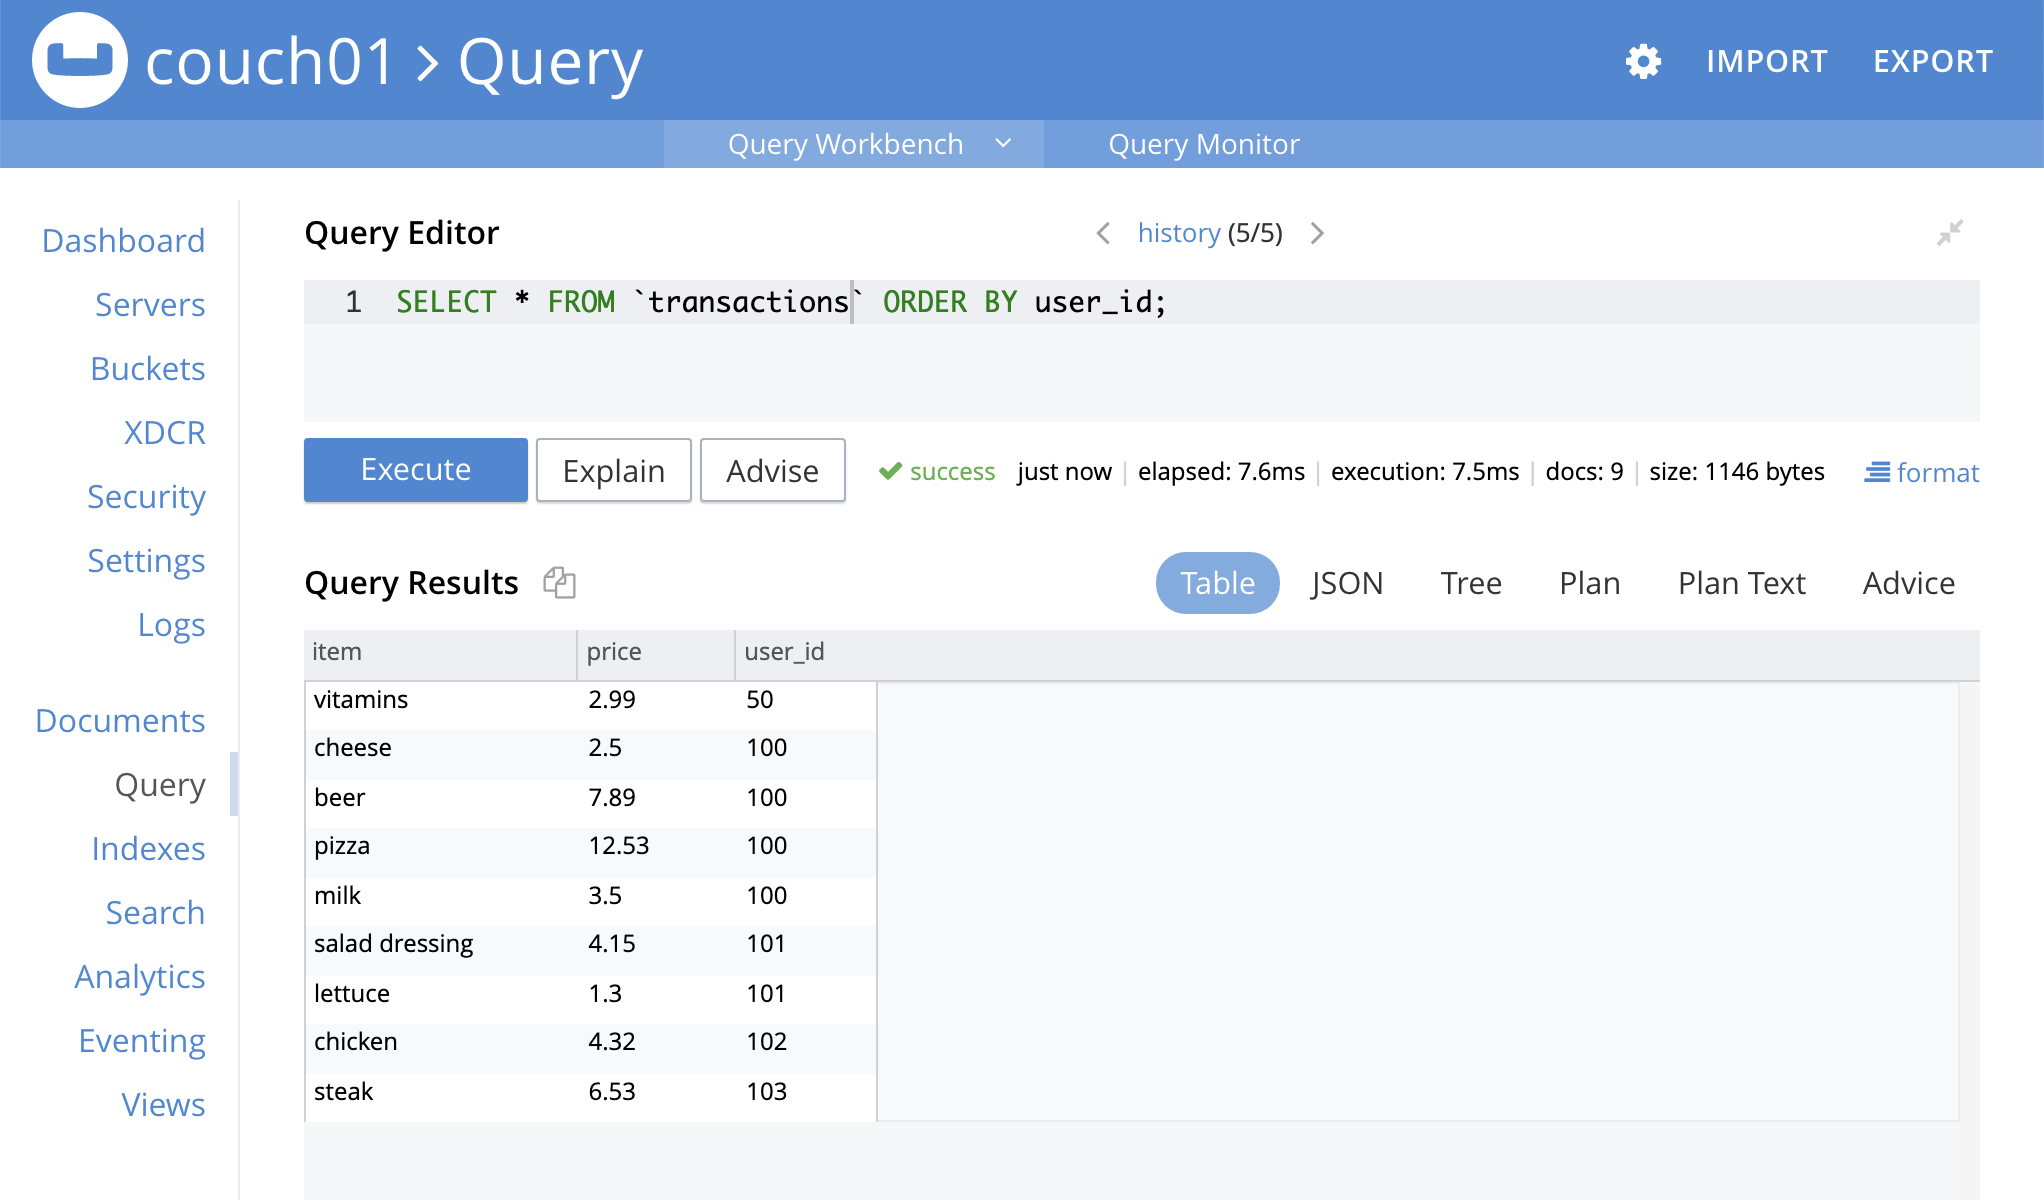Click the shrink editor arrows icon
The image size is (2044, 1200).
(1950, 233)
